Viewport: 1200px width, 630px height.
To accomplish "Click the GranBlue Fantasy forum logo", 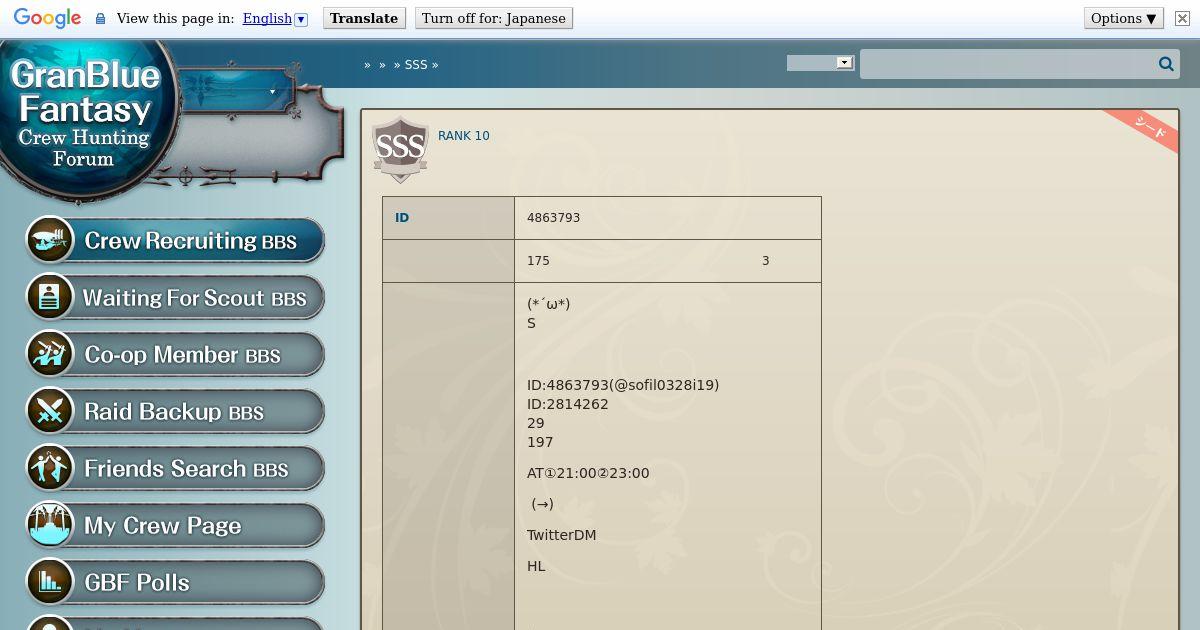I will (x=87, y=115).
